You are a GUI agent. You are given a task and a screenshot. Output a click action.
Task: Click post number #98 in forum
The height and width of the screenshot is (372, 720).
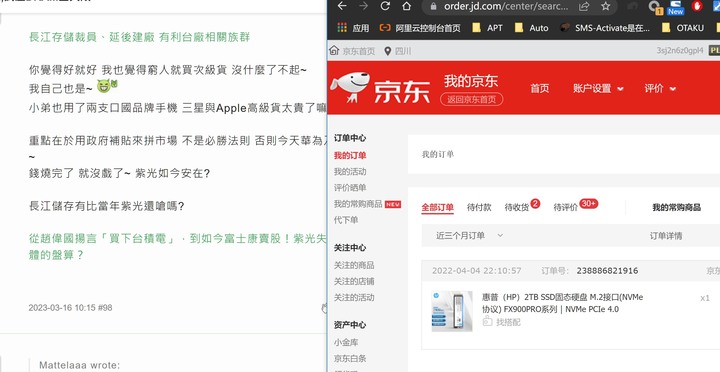pyautogui.click(x=105, y=308)
